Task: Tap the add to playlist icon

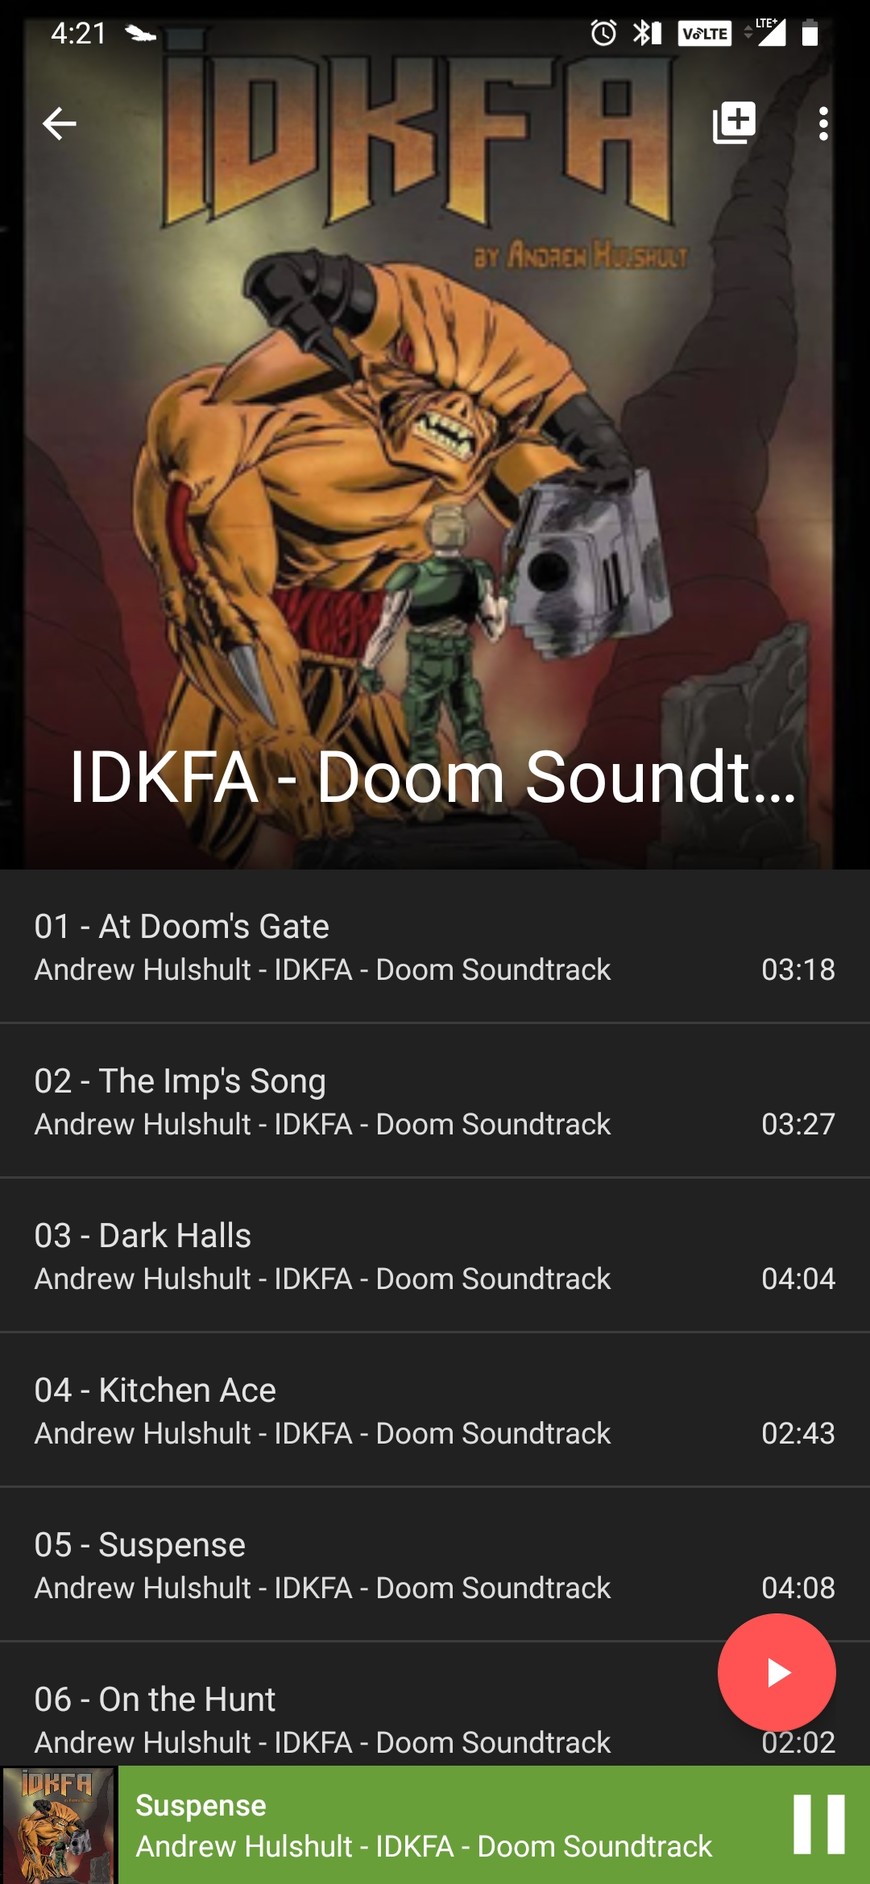Action: pos(734,123)
